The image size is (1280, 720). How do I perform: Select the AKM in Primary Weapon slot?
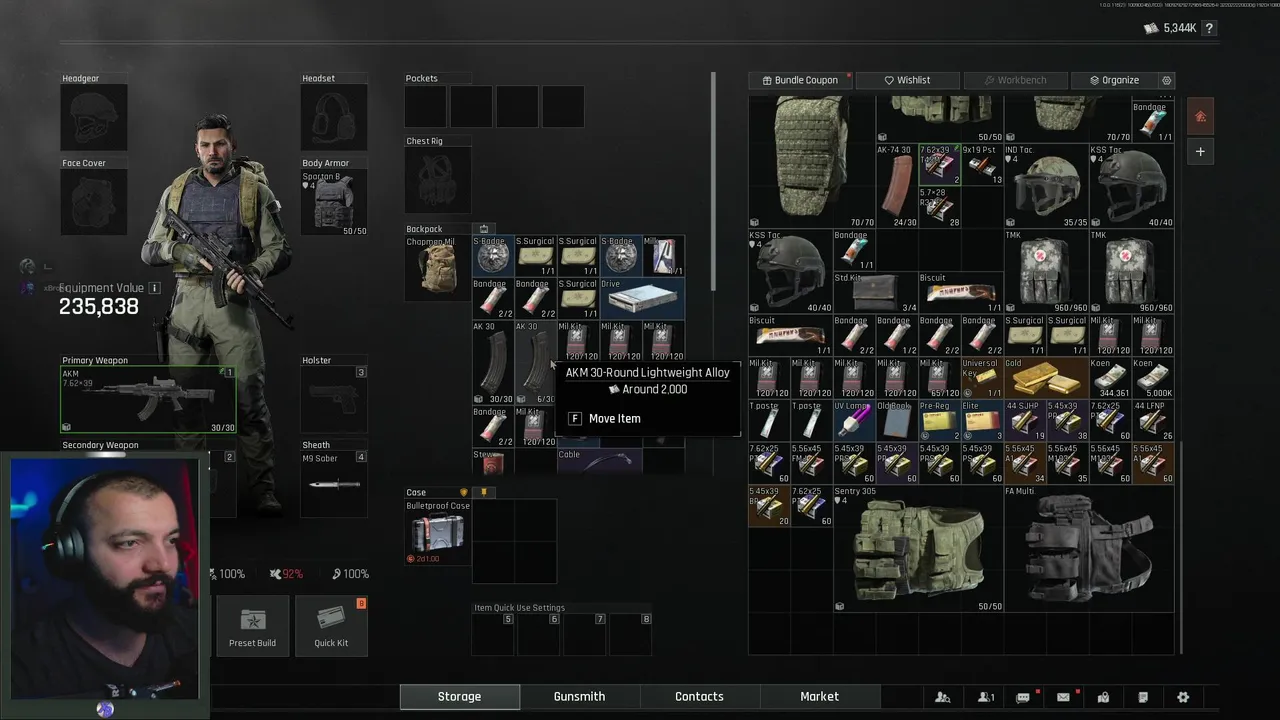(148, 399)
